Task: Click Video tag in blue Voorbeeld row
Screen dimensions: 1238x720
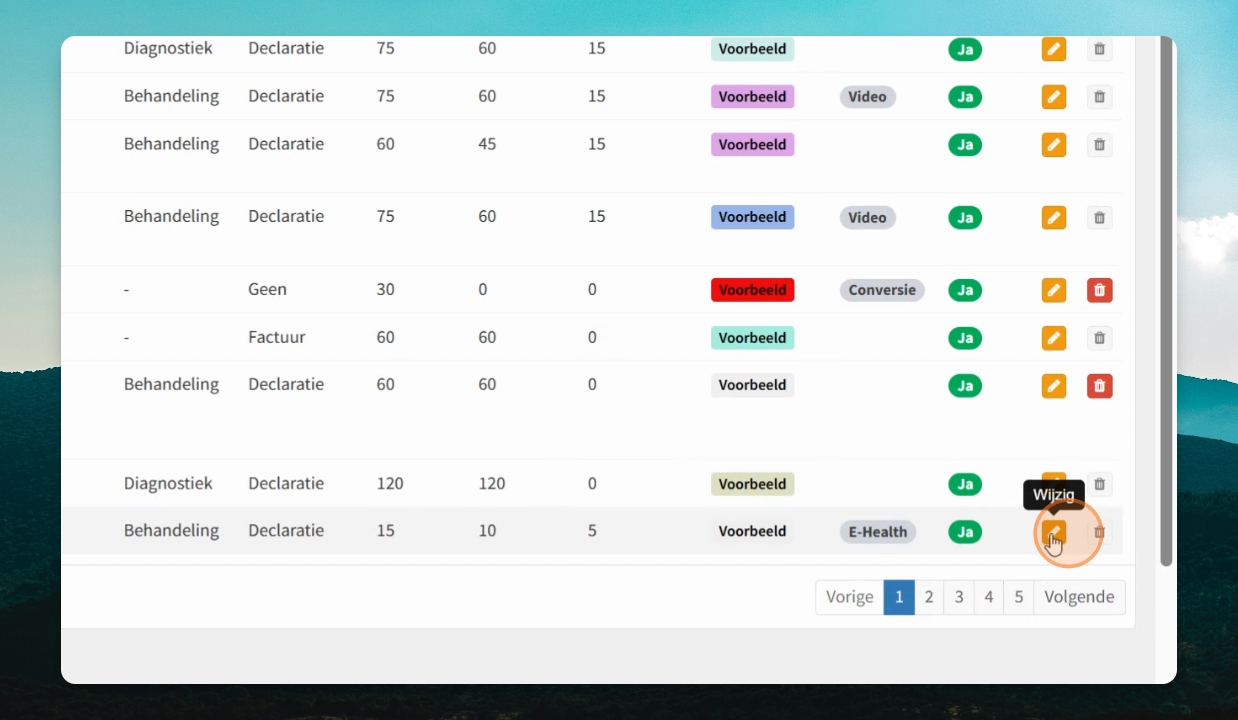Action: pos(867,217)
